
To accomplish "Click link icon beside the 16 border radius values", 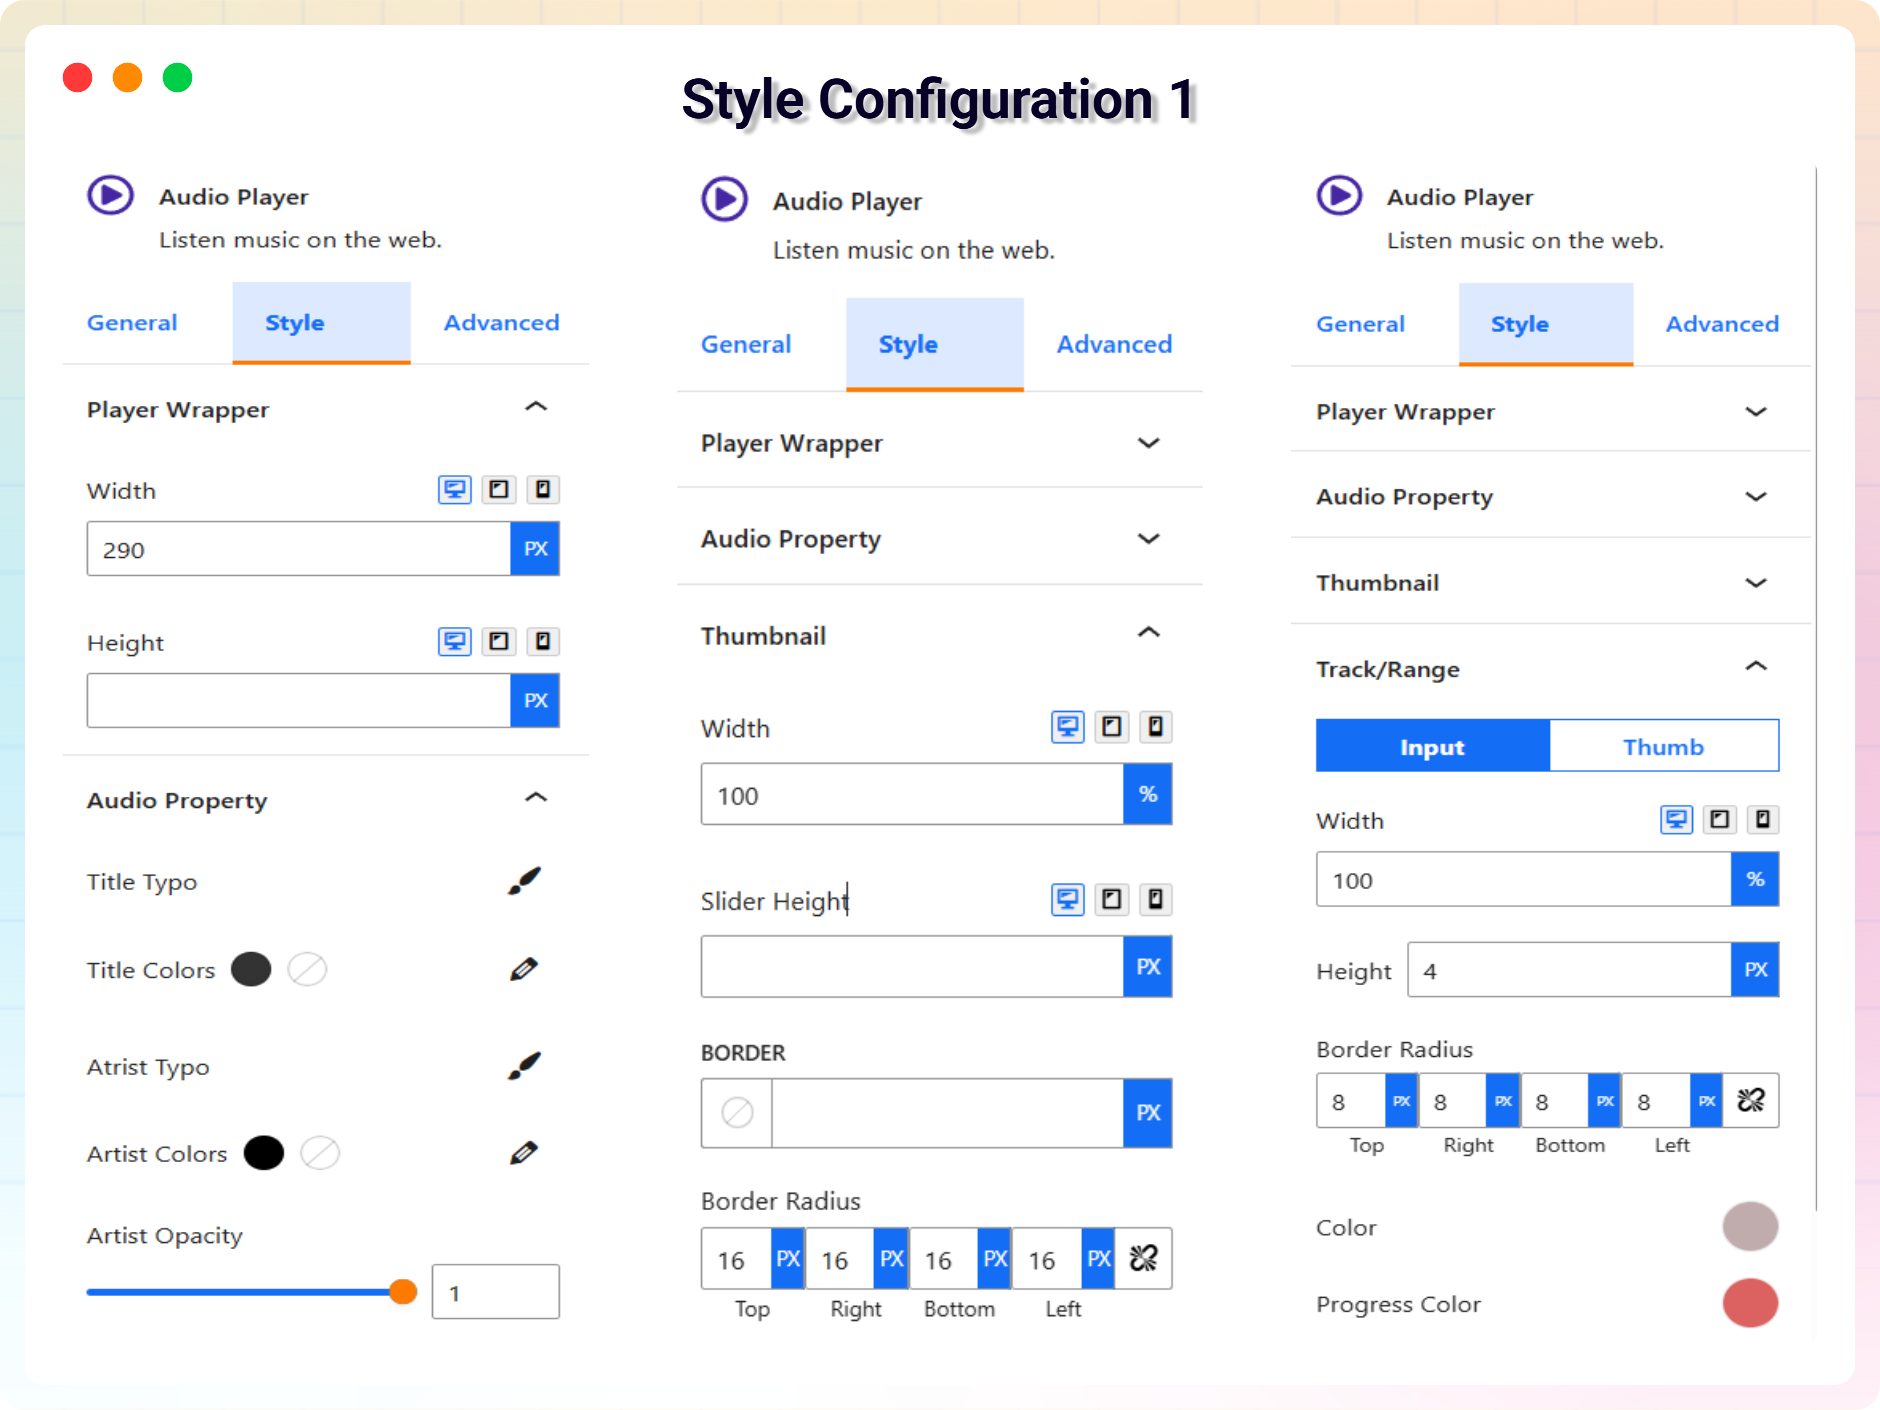I will coord(1143,1258).
